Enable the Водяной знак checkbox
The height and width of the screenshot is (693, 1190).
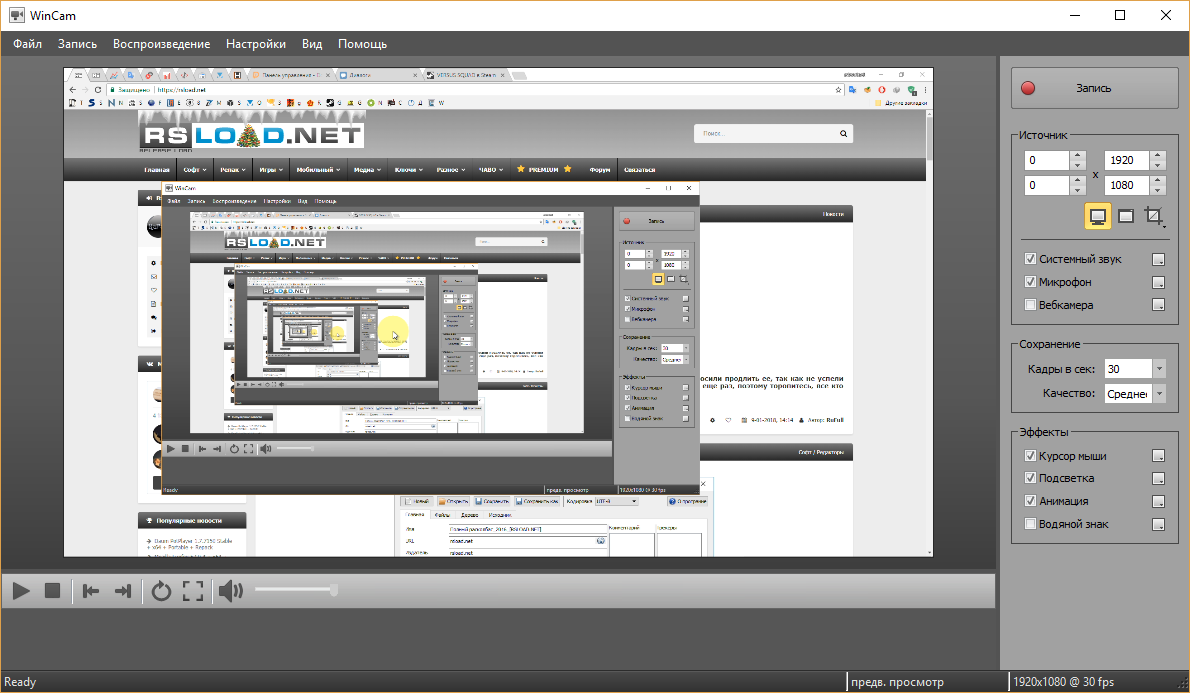(x=1030, y=523)
